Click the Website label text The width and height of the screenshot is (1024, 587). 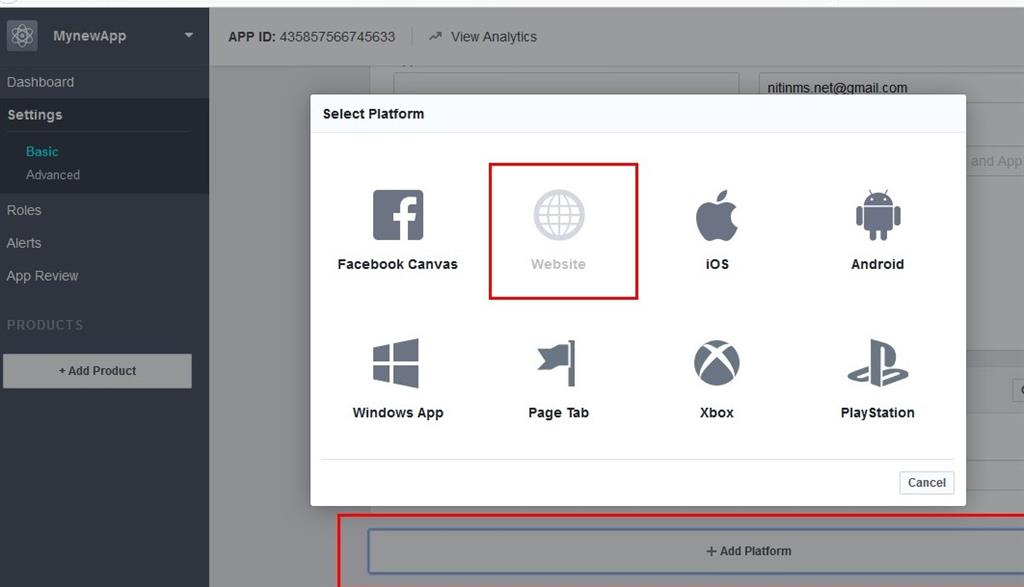click(558, 264)
